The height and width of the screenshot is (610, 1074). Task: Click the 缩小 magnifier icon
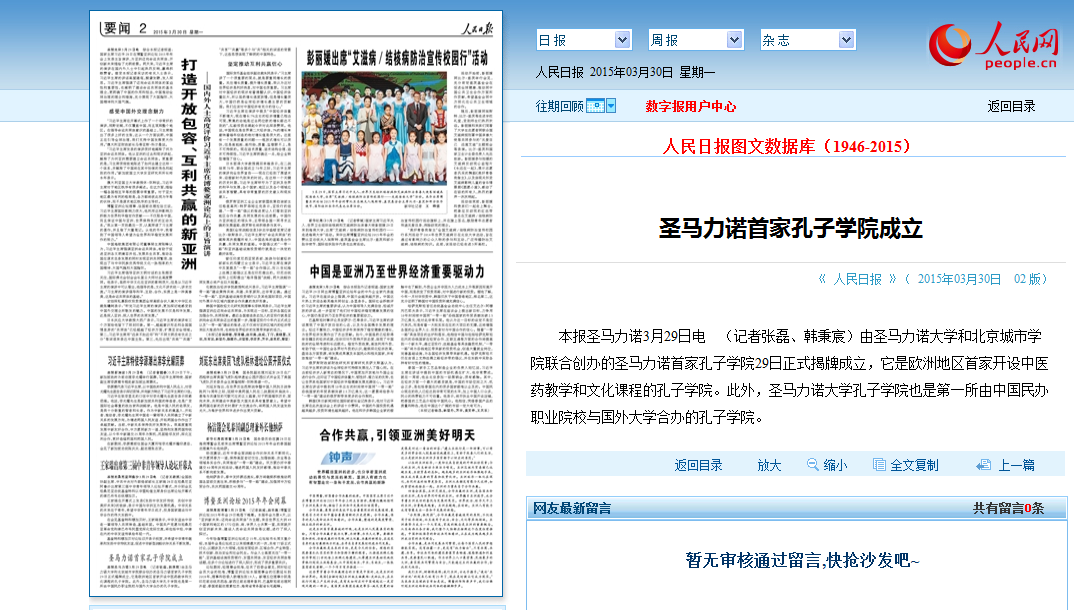click(x=812, y=464)
